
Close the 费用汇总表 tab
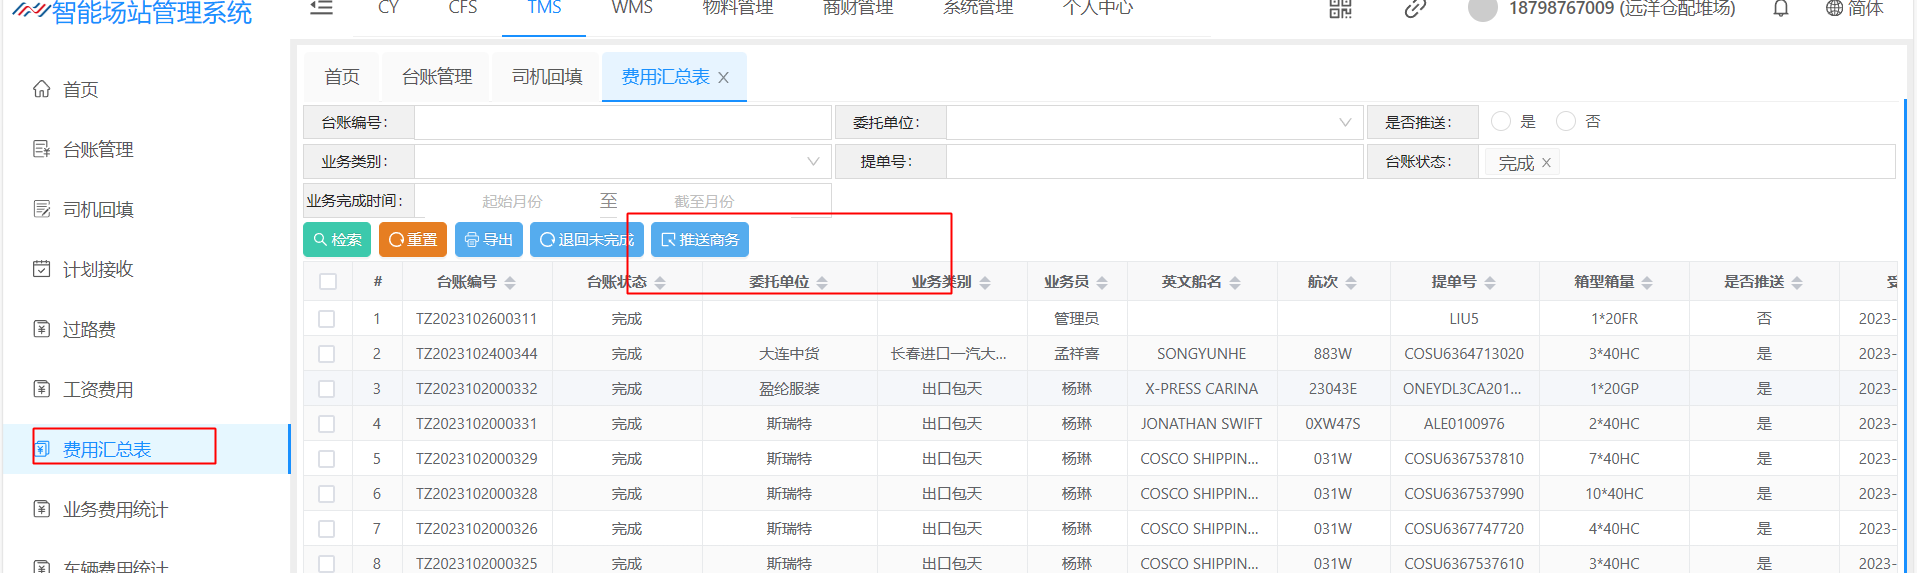(x=724, y=78)
